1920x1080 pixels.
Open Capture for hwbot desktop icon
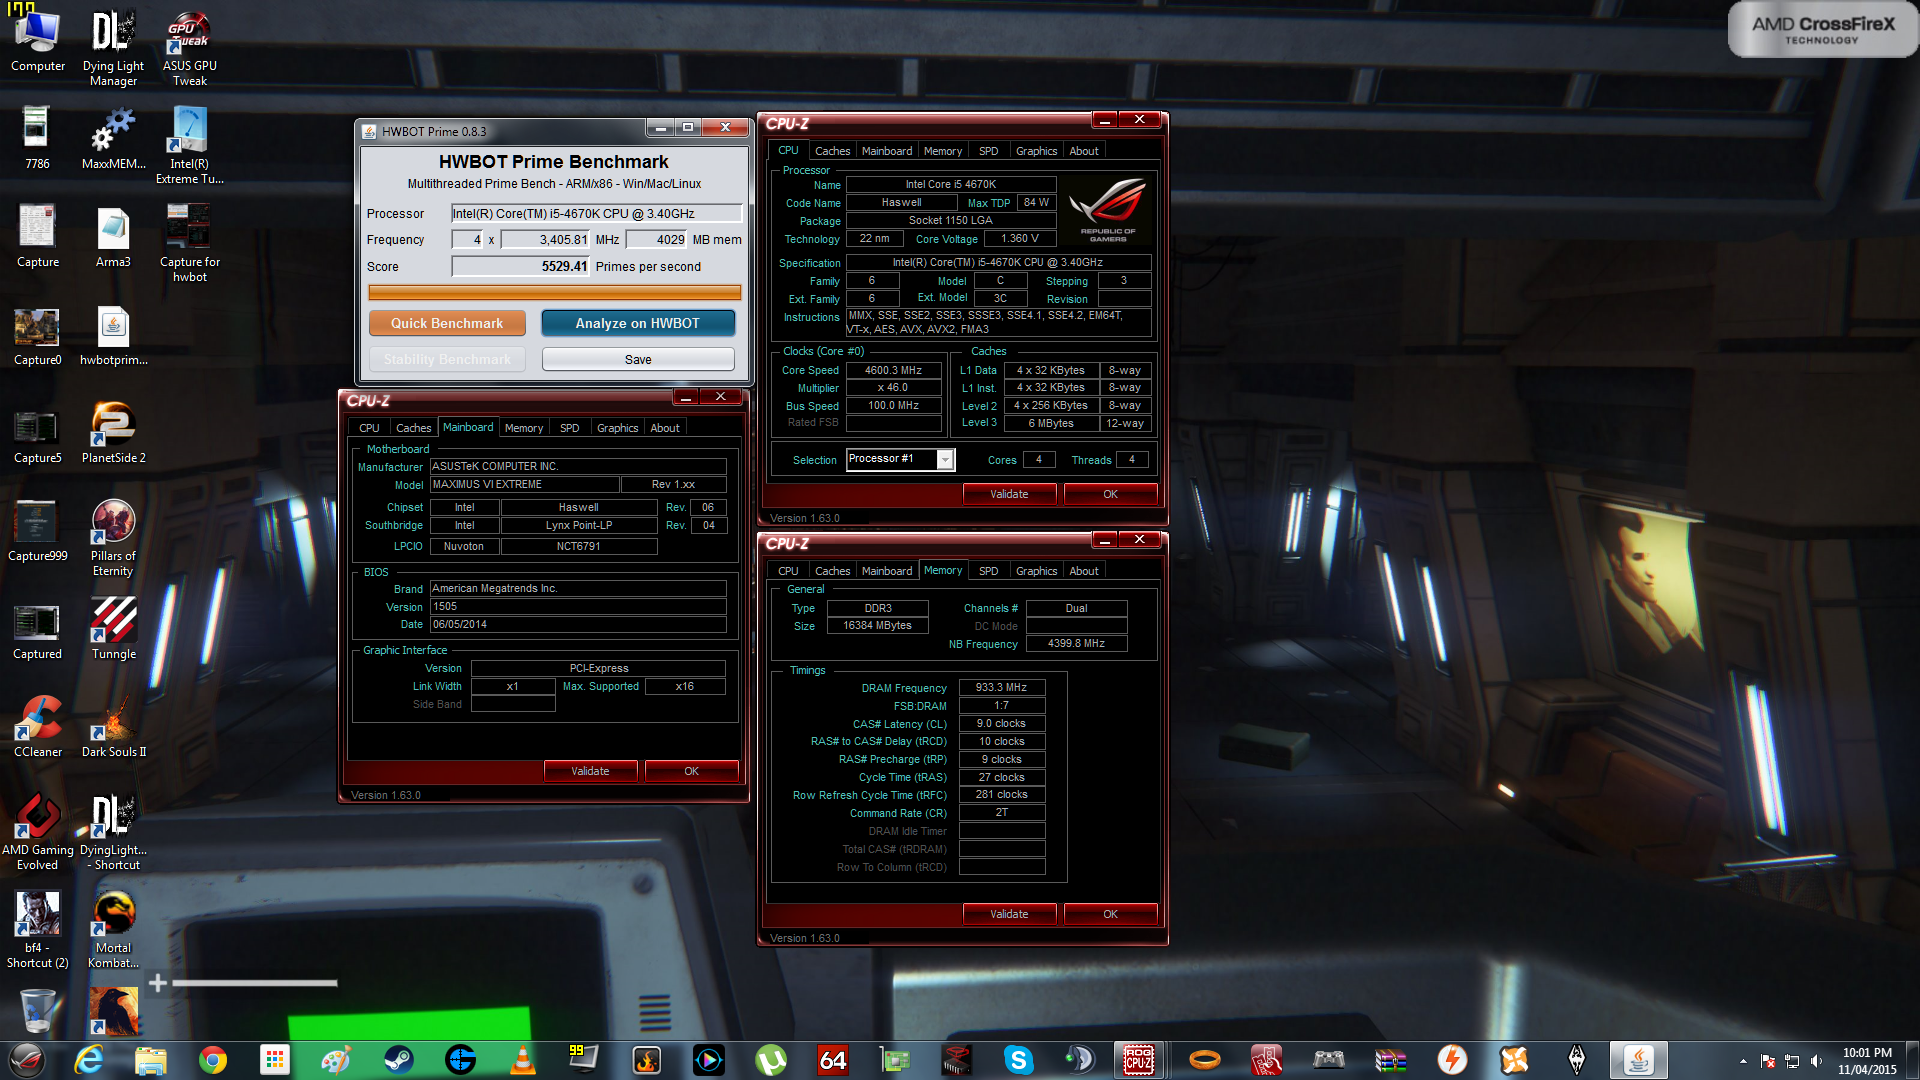coord(189,243)
